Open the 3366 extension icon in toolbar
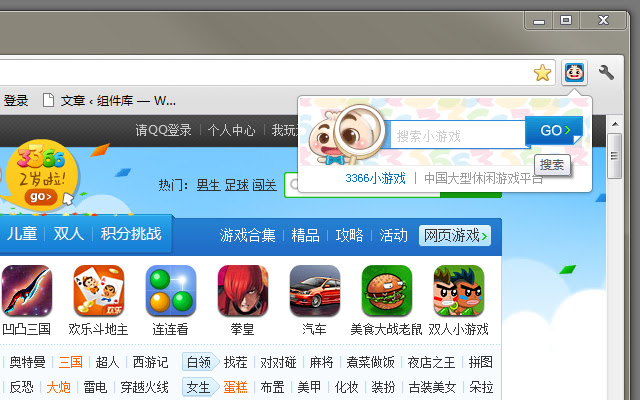Image resolution: width=640 pixels, height=400 pixels. coord(574,73)
